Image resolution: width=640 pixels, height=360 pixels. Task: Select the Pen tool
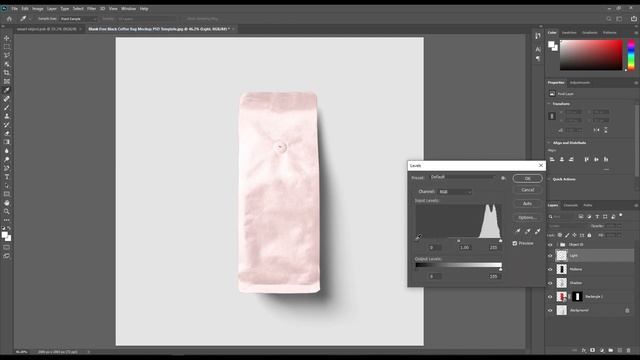pos(7,168)
